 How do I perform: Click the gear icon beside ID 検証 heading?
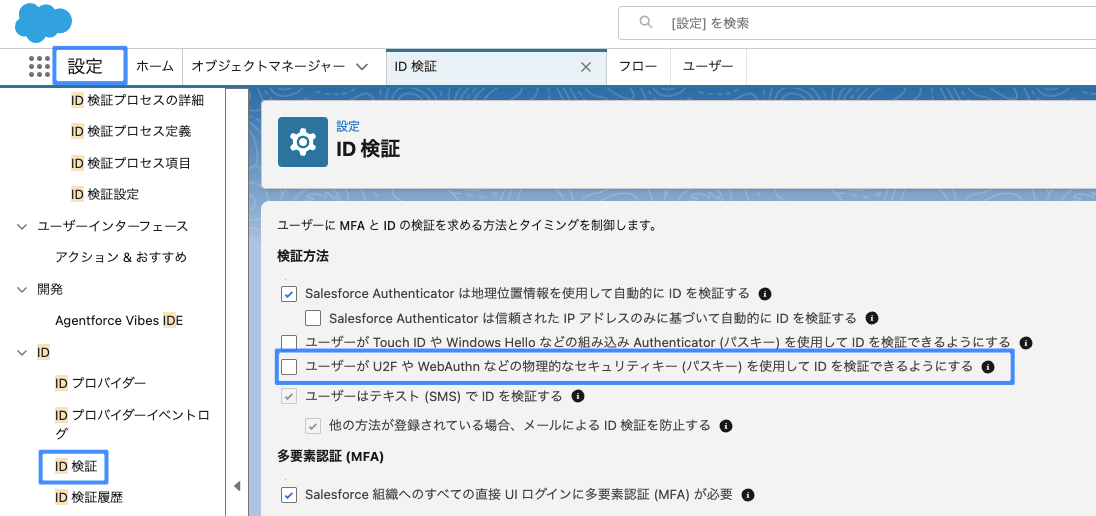[303, 142]
